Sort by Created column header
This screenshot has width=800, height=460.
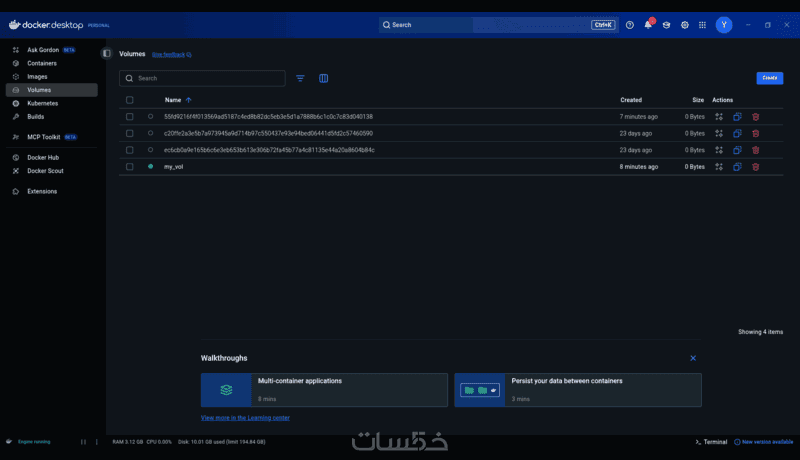(x=631, y=100)
